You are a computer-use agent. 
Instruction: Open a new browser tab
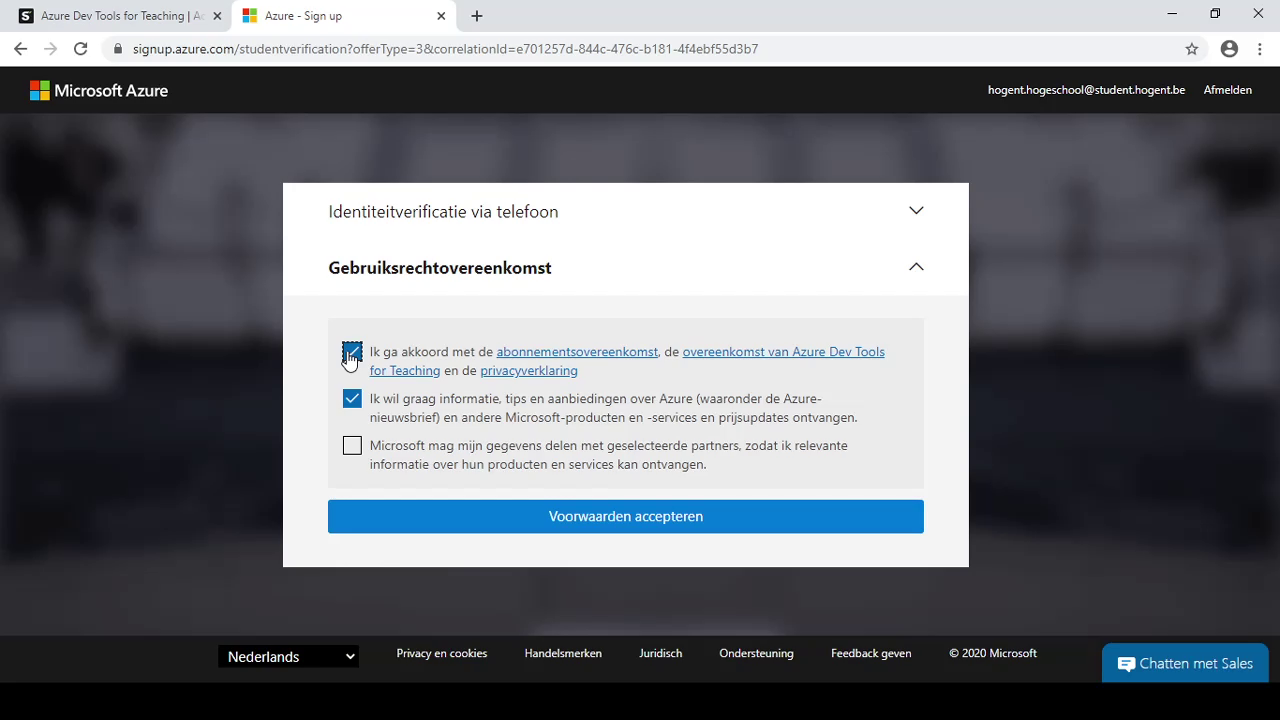pyautogui.click(x=477, y=16)
